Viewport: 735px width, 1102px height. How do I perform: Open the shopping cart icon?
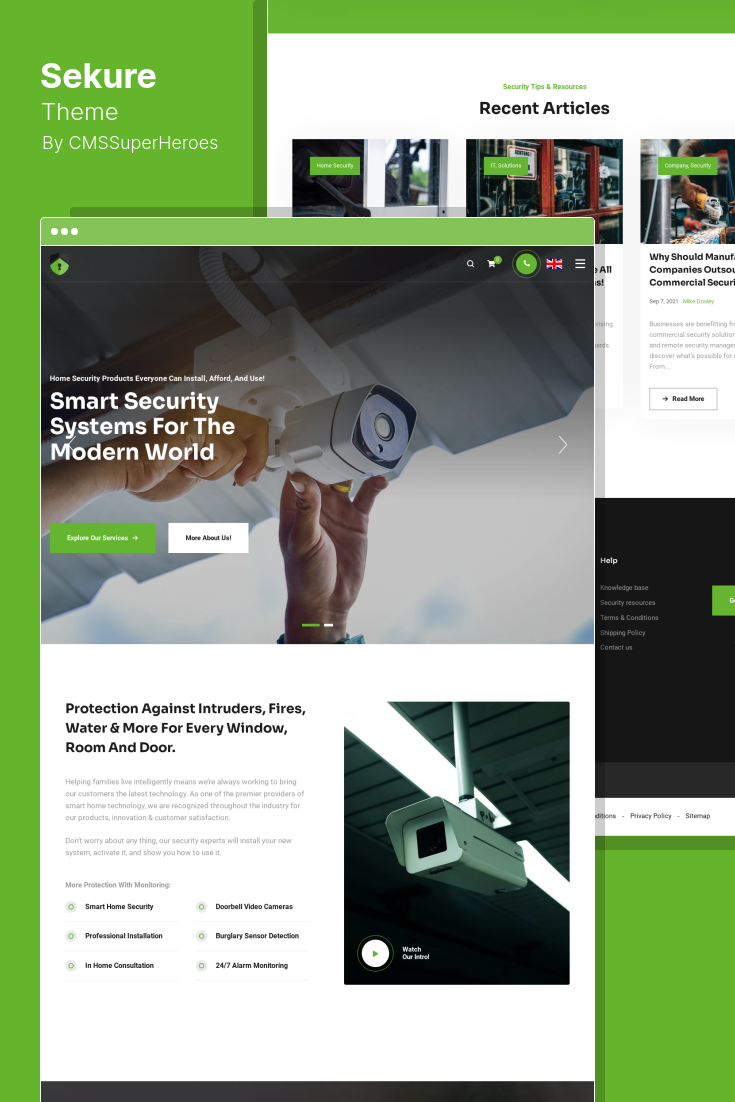point(492,264)
